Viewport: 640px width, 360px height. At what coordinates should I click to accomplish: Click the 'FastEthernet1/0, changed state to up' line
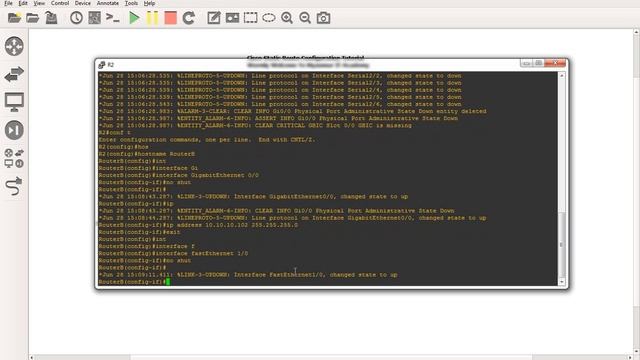tap(248, 275)
